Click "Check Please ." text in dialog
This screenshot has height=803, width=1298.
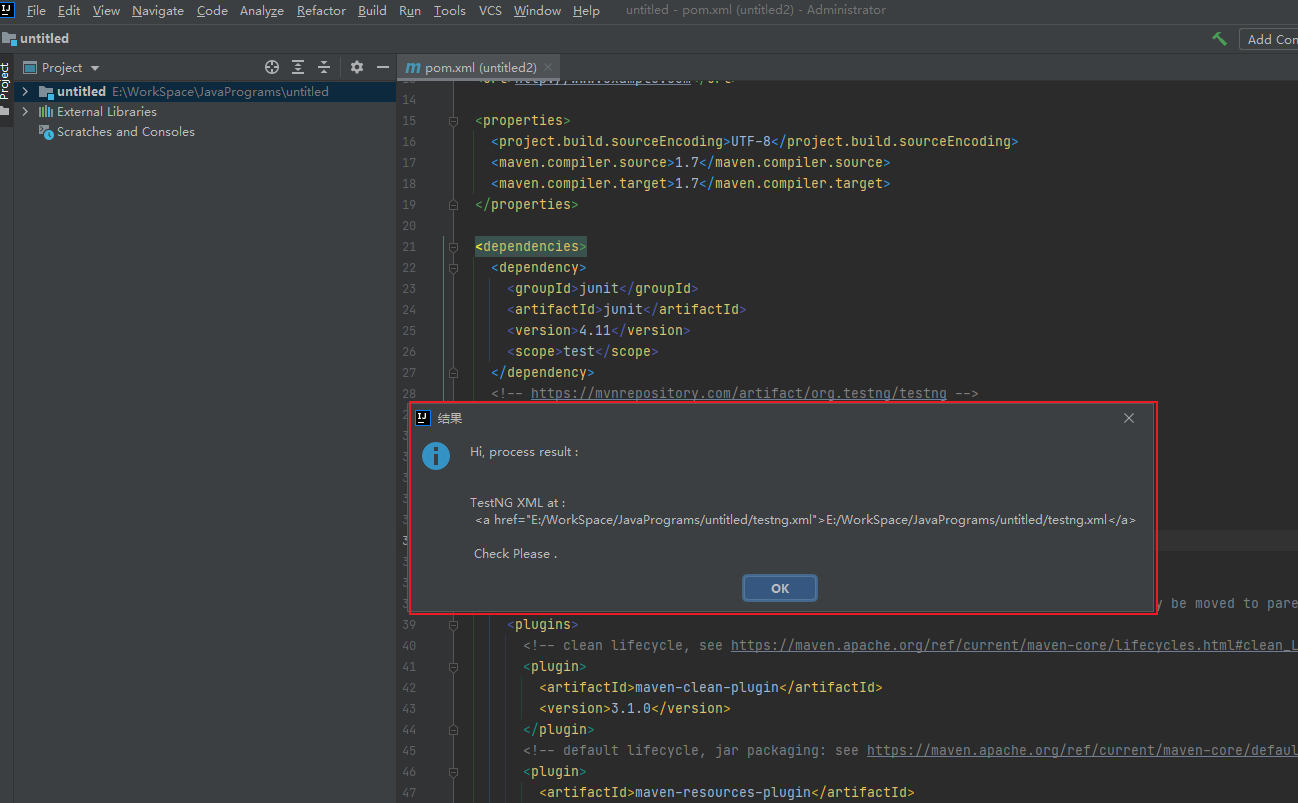(515, 553)
